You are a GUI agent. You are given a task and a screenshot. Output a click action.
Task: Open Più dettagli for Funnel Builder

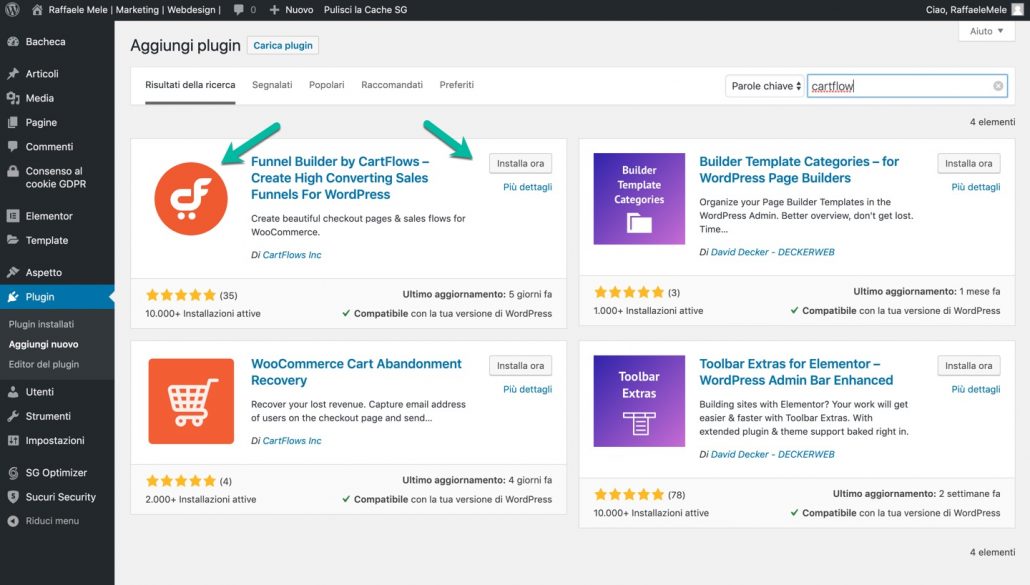tap(527, 187)
